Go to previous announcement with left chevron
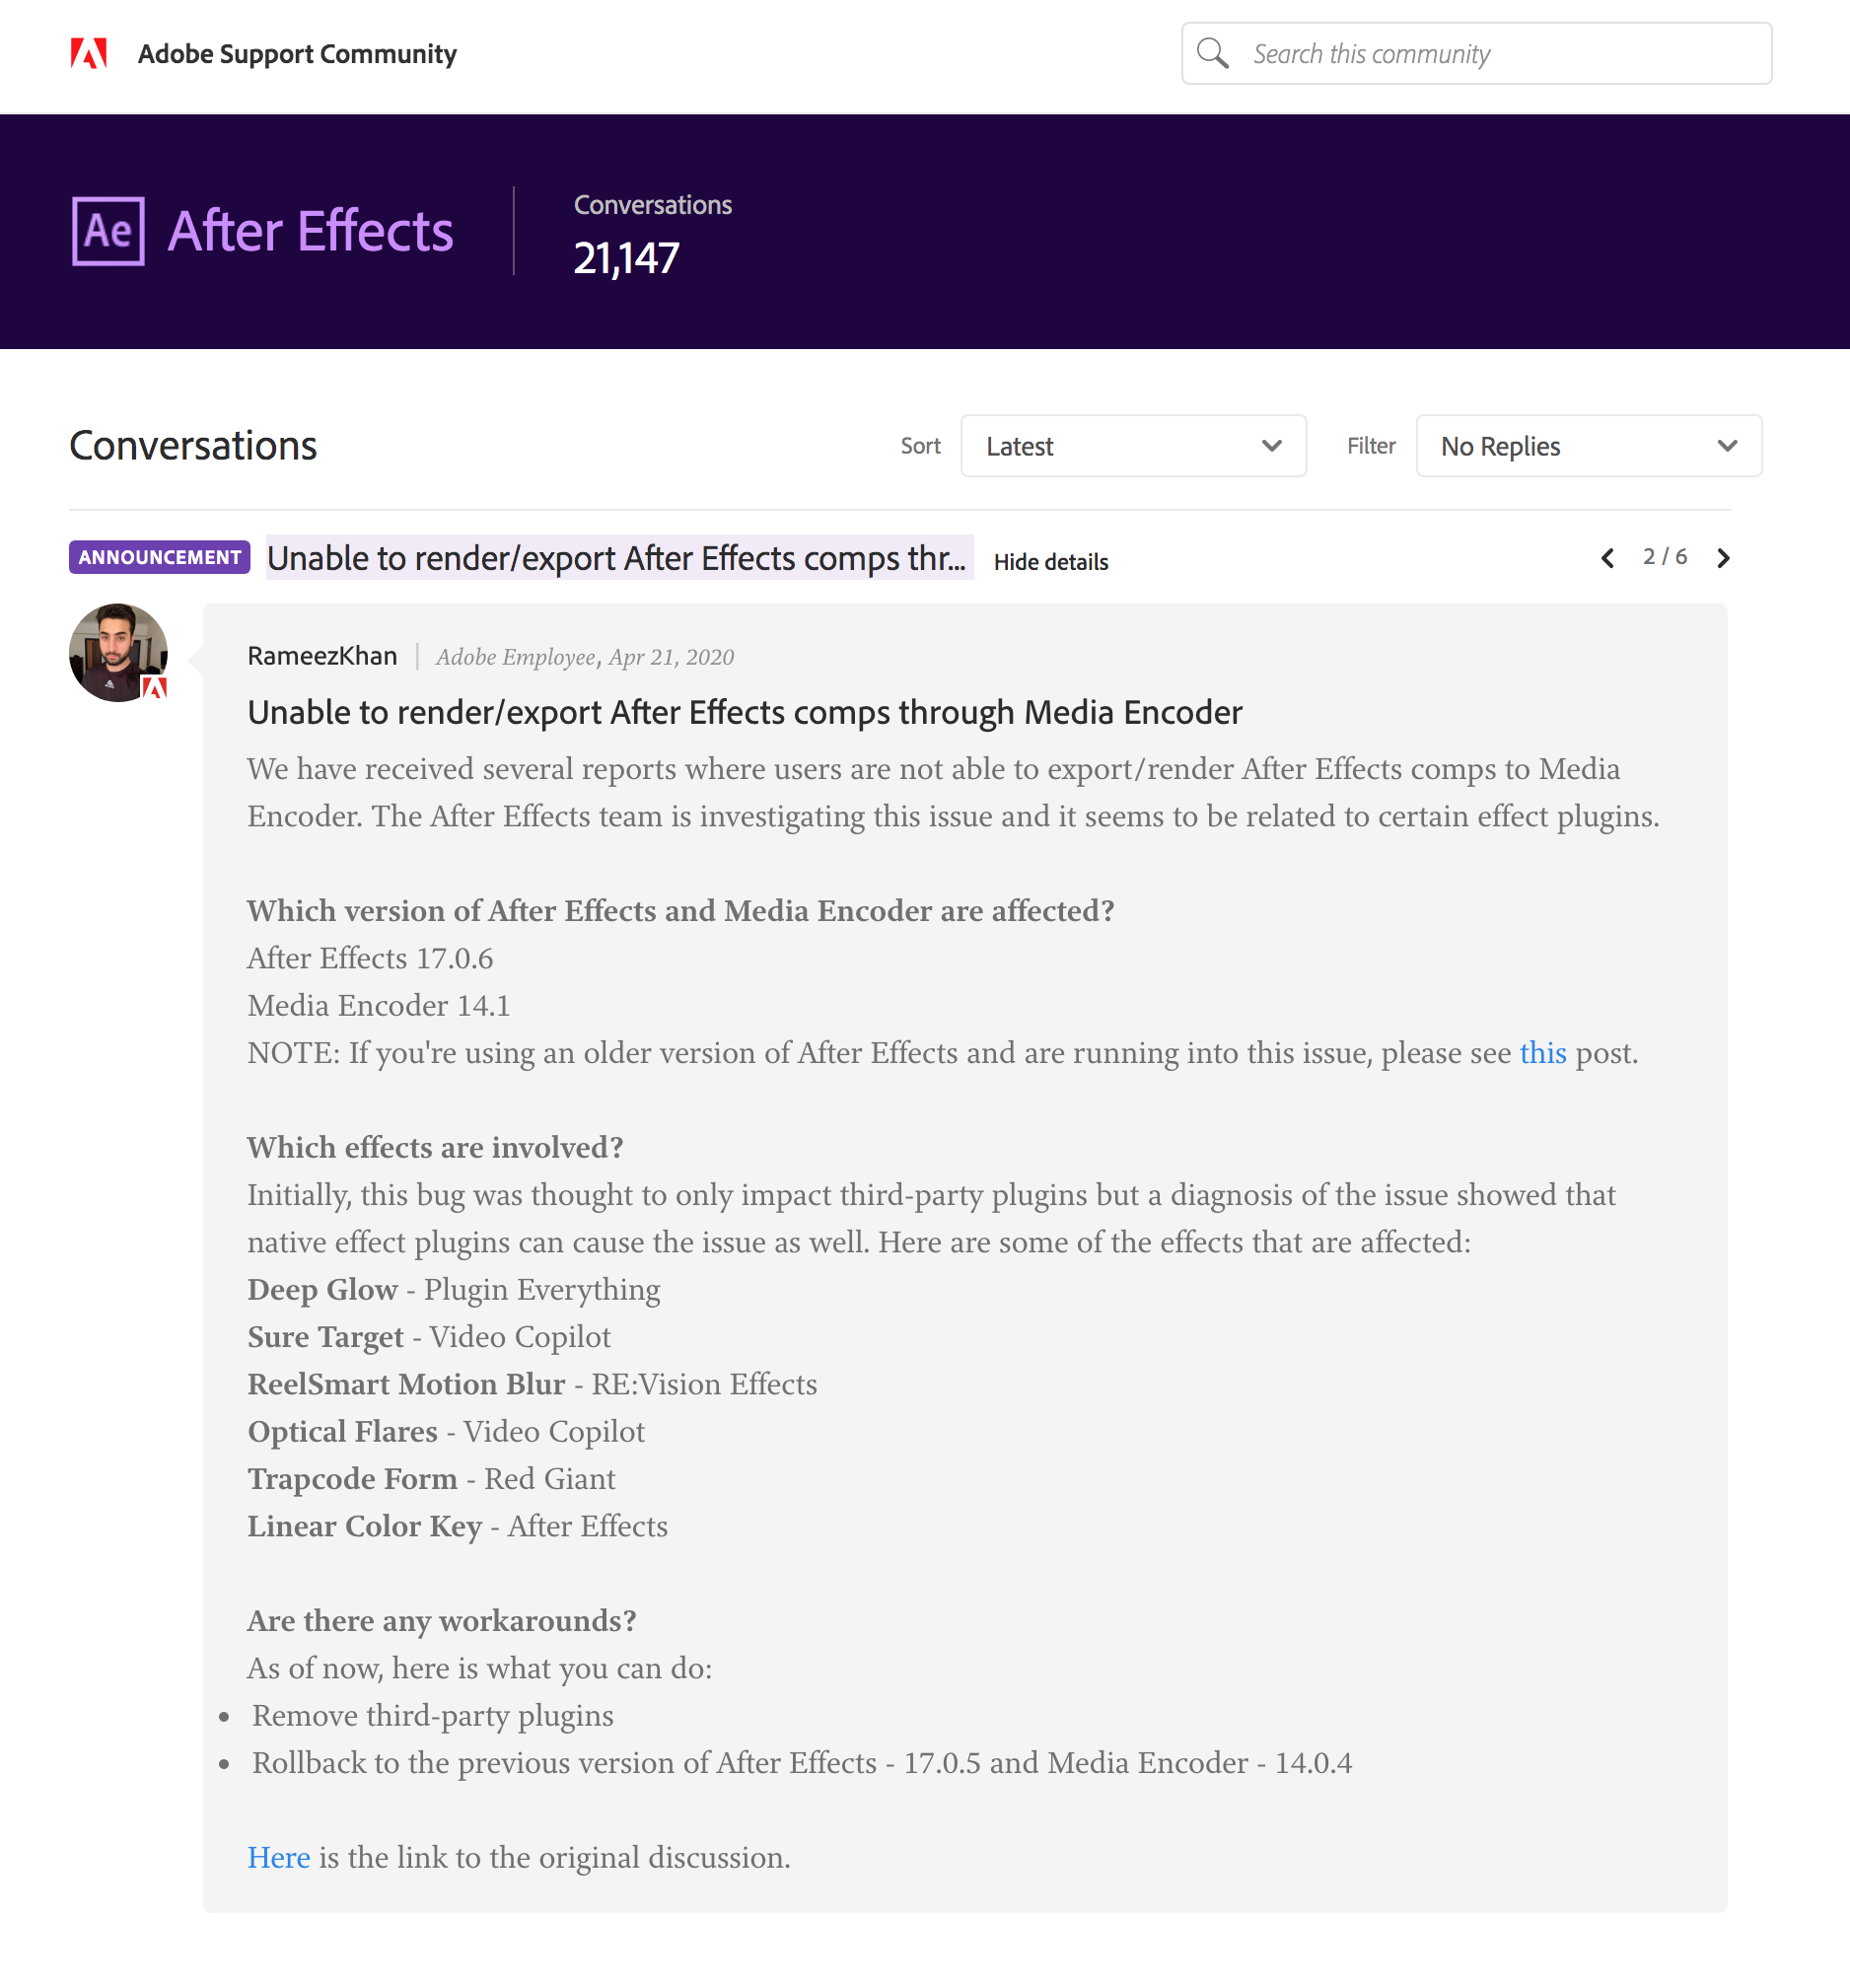This screenshot has height=1988, width=1850. 1607,558
